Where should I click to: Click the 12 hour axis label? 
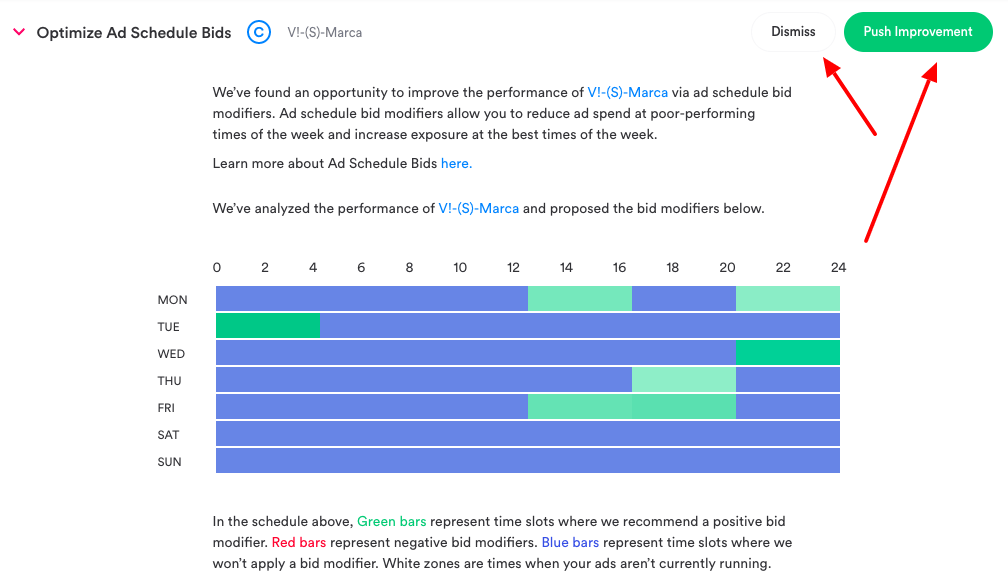click(x=513, y=267)
